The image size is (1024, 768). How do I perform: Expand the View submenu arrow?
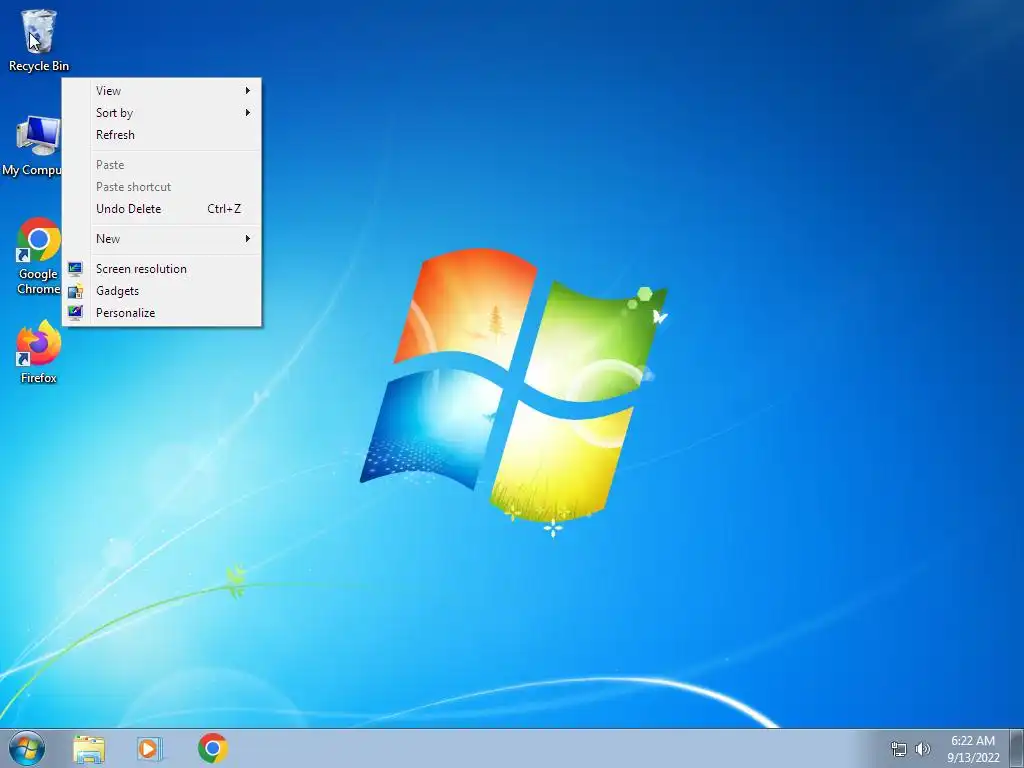pyautogui.click(x=248, y=91)
